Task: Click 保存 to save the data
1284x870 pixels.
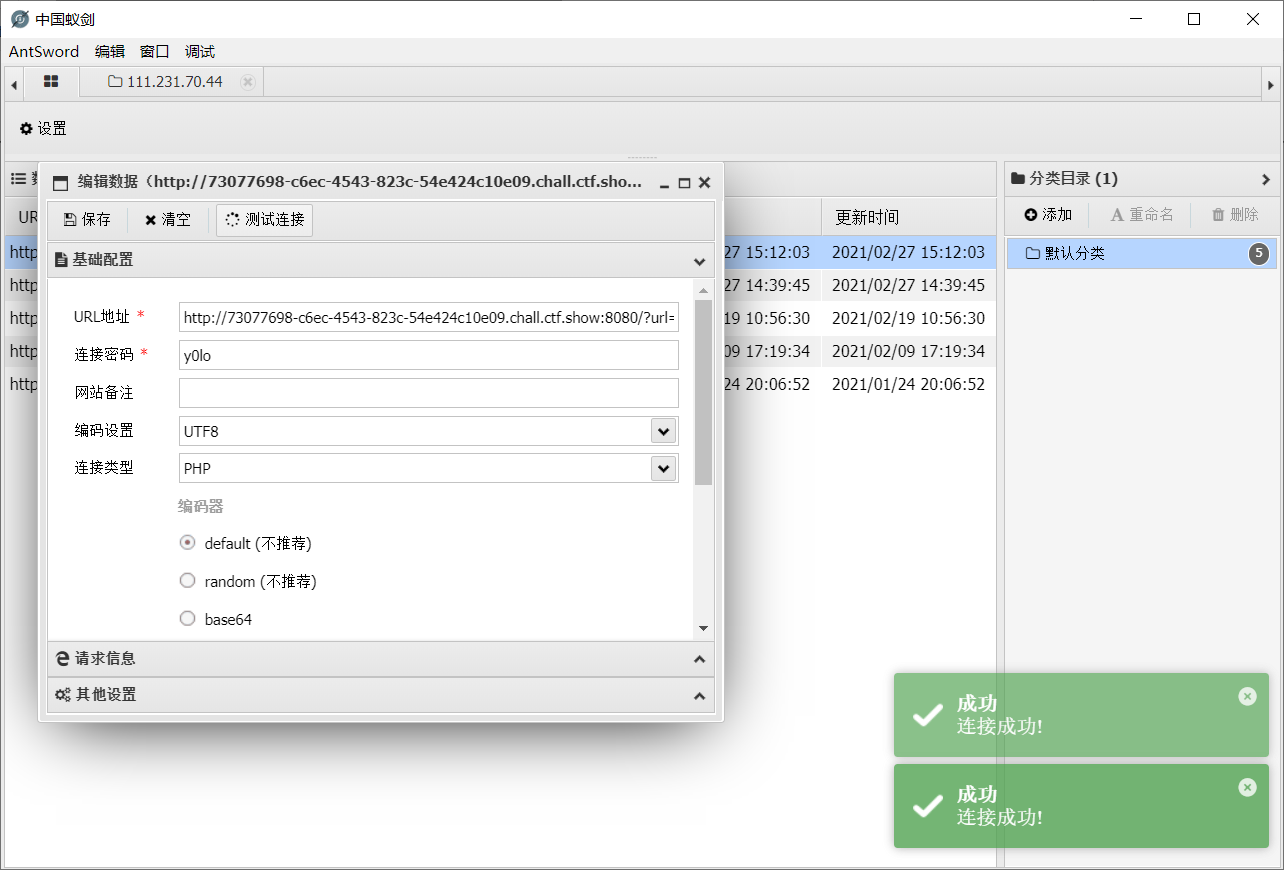Action: pos(87,220)
